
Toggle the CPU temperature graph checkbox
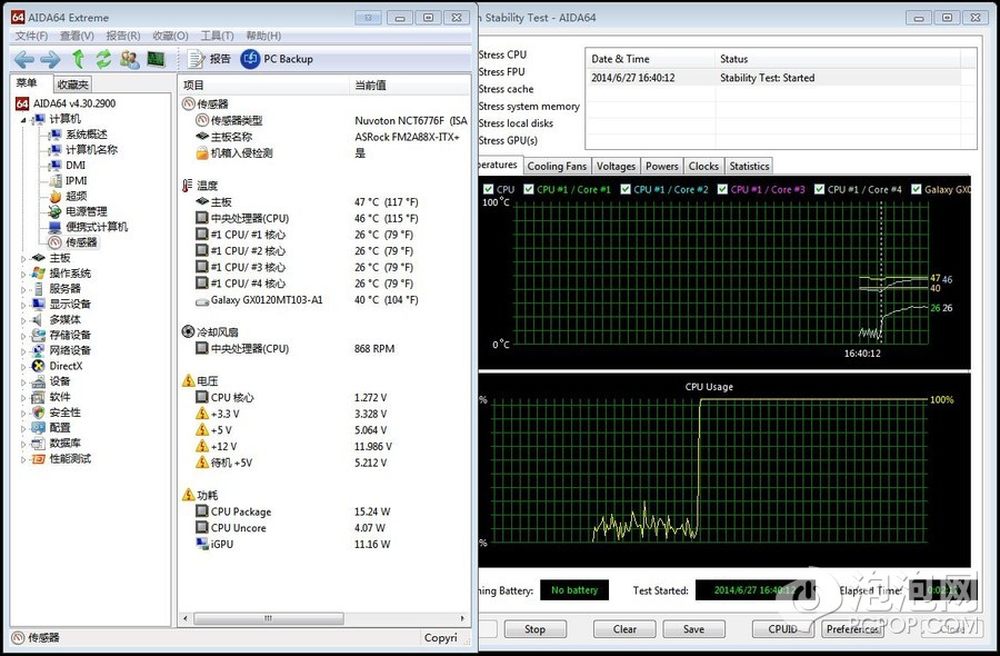(x=489, y=189)
